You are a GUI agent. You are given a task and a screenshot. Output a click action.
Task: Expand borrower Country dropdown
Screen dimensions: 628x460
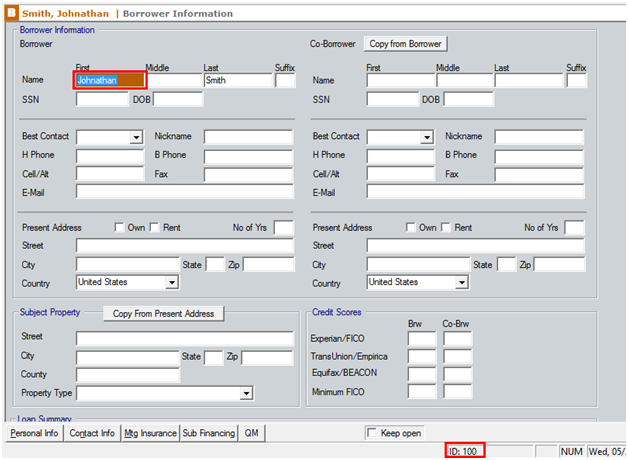(x=172, y=283)
